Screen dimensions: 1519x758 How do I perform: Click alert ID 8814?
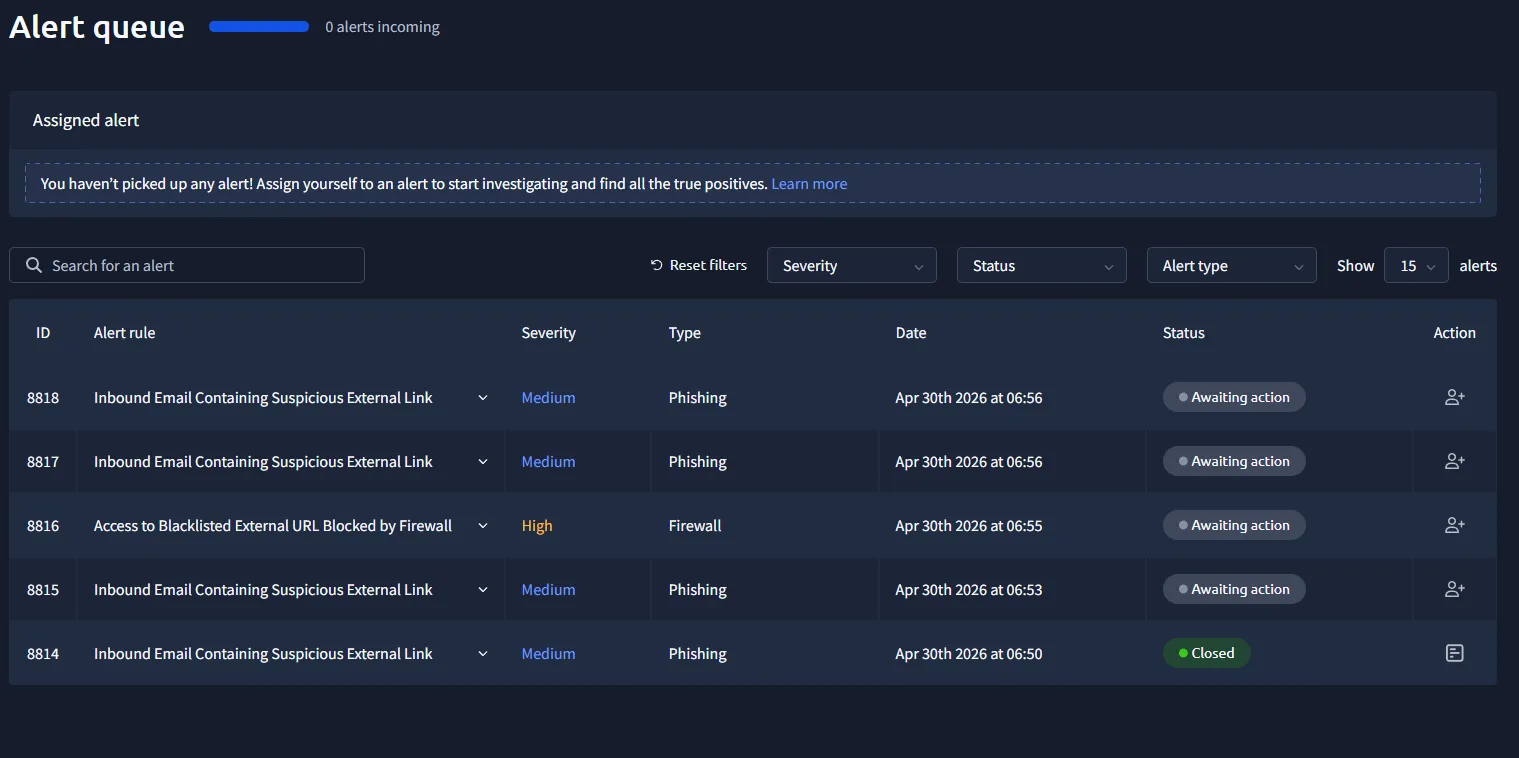pyautogui.click(x=43, y=654)
